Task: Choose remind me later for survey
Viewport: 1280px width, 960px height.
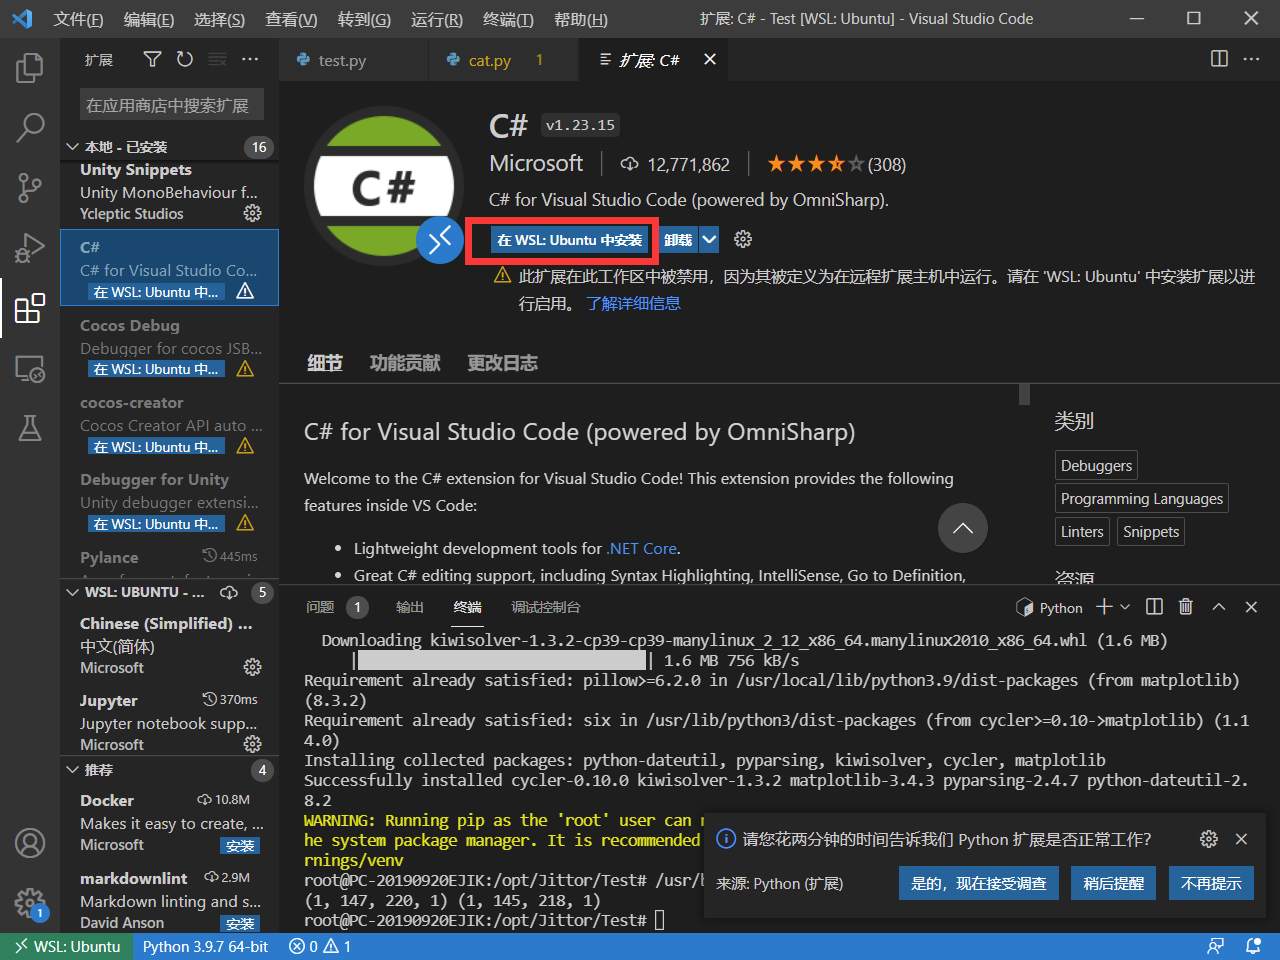Action: pyautogui.click(x=1113, y=883)
